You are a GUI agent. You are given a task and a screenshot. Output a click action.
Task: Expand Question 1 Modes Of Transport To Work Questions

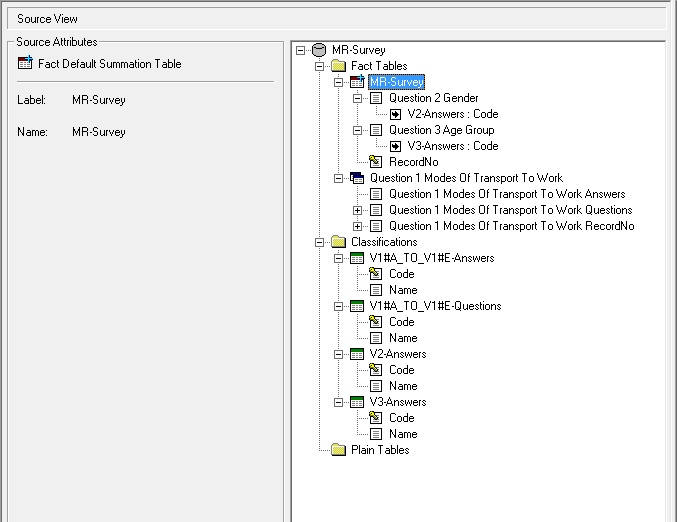pos(358,210)
